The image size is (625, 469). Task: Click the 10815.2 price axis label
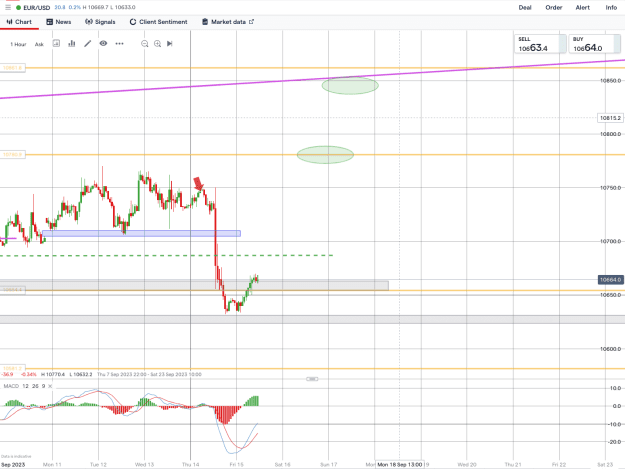[610, 118]
